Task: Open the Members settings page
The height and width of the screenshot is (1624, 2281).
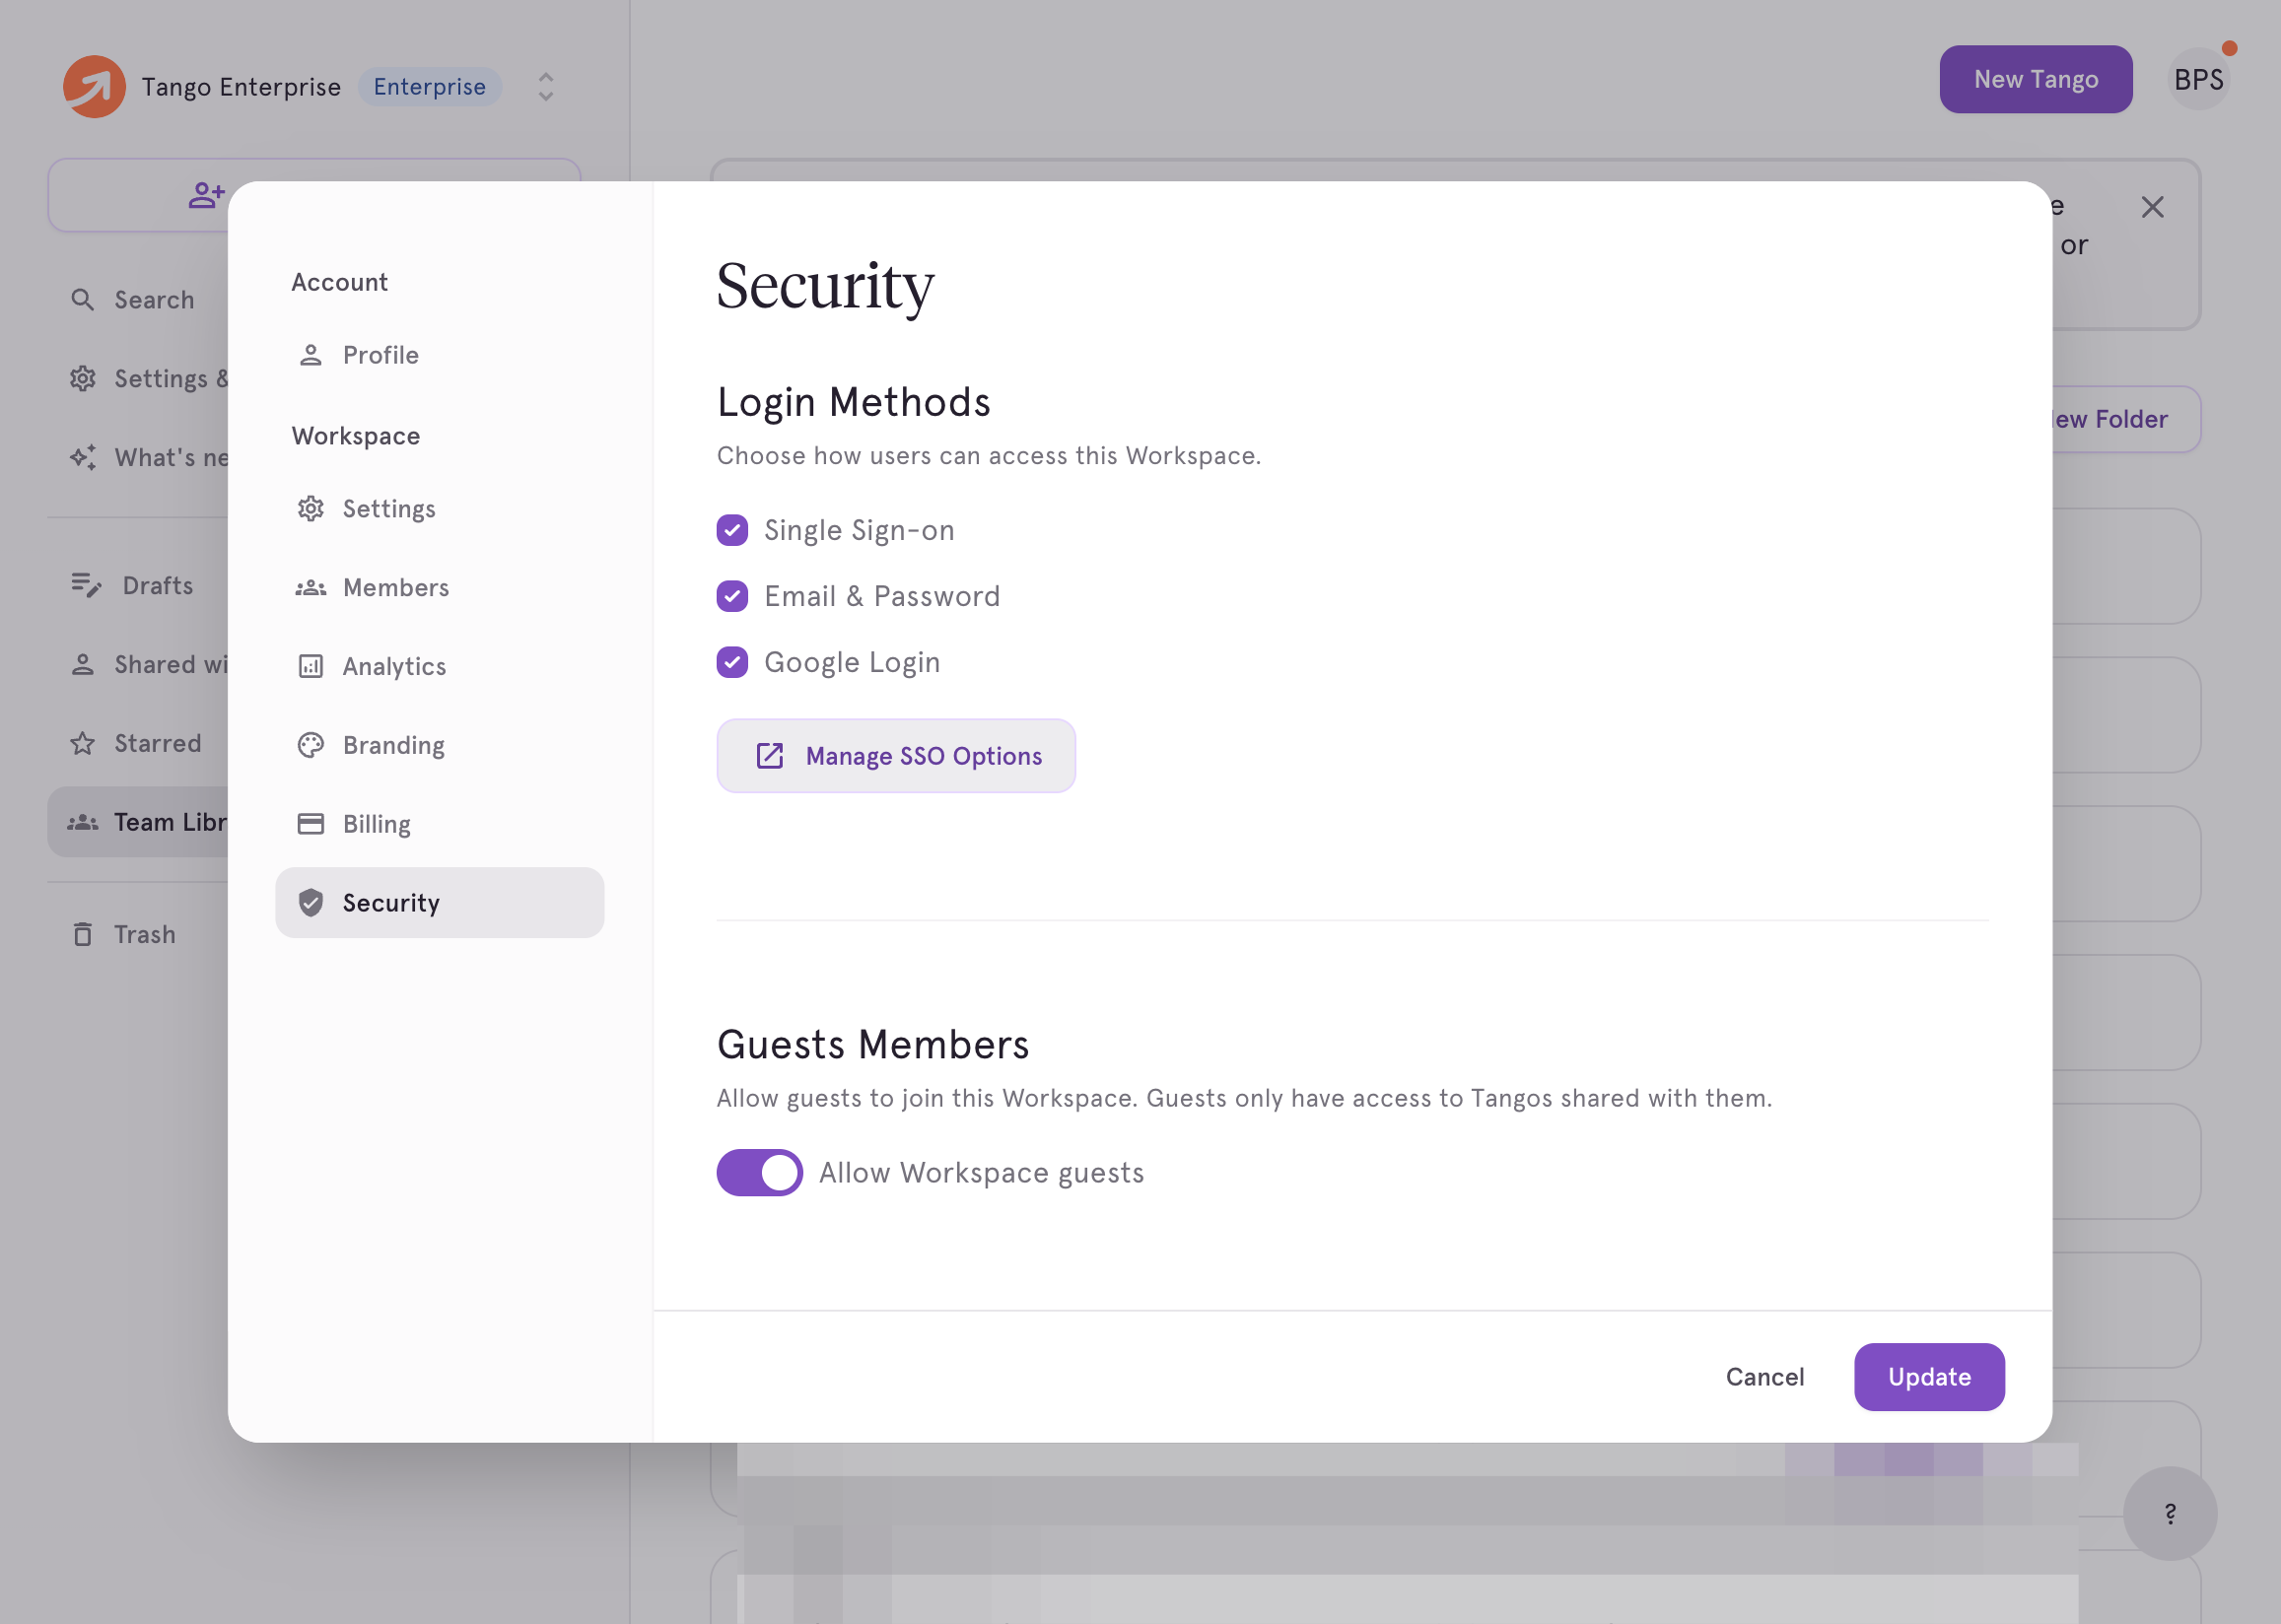Action: (x=440, y=588)
